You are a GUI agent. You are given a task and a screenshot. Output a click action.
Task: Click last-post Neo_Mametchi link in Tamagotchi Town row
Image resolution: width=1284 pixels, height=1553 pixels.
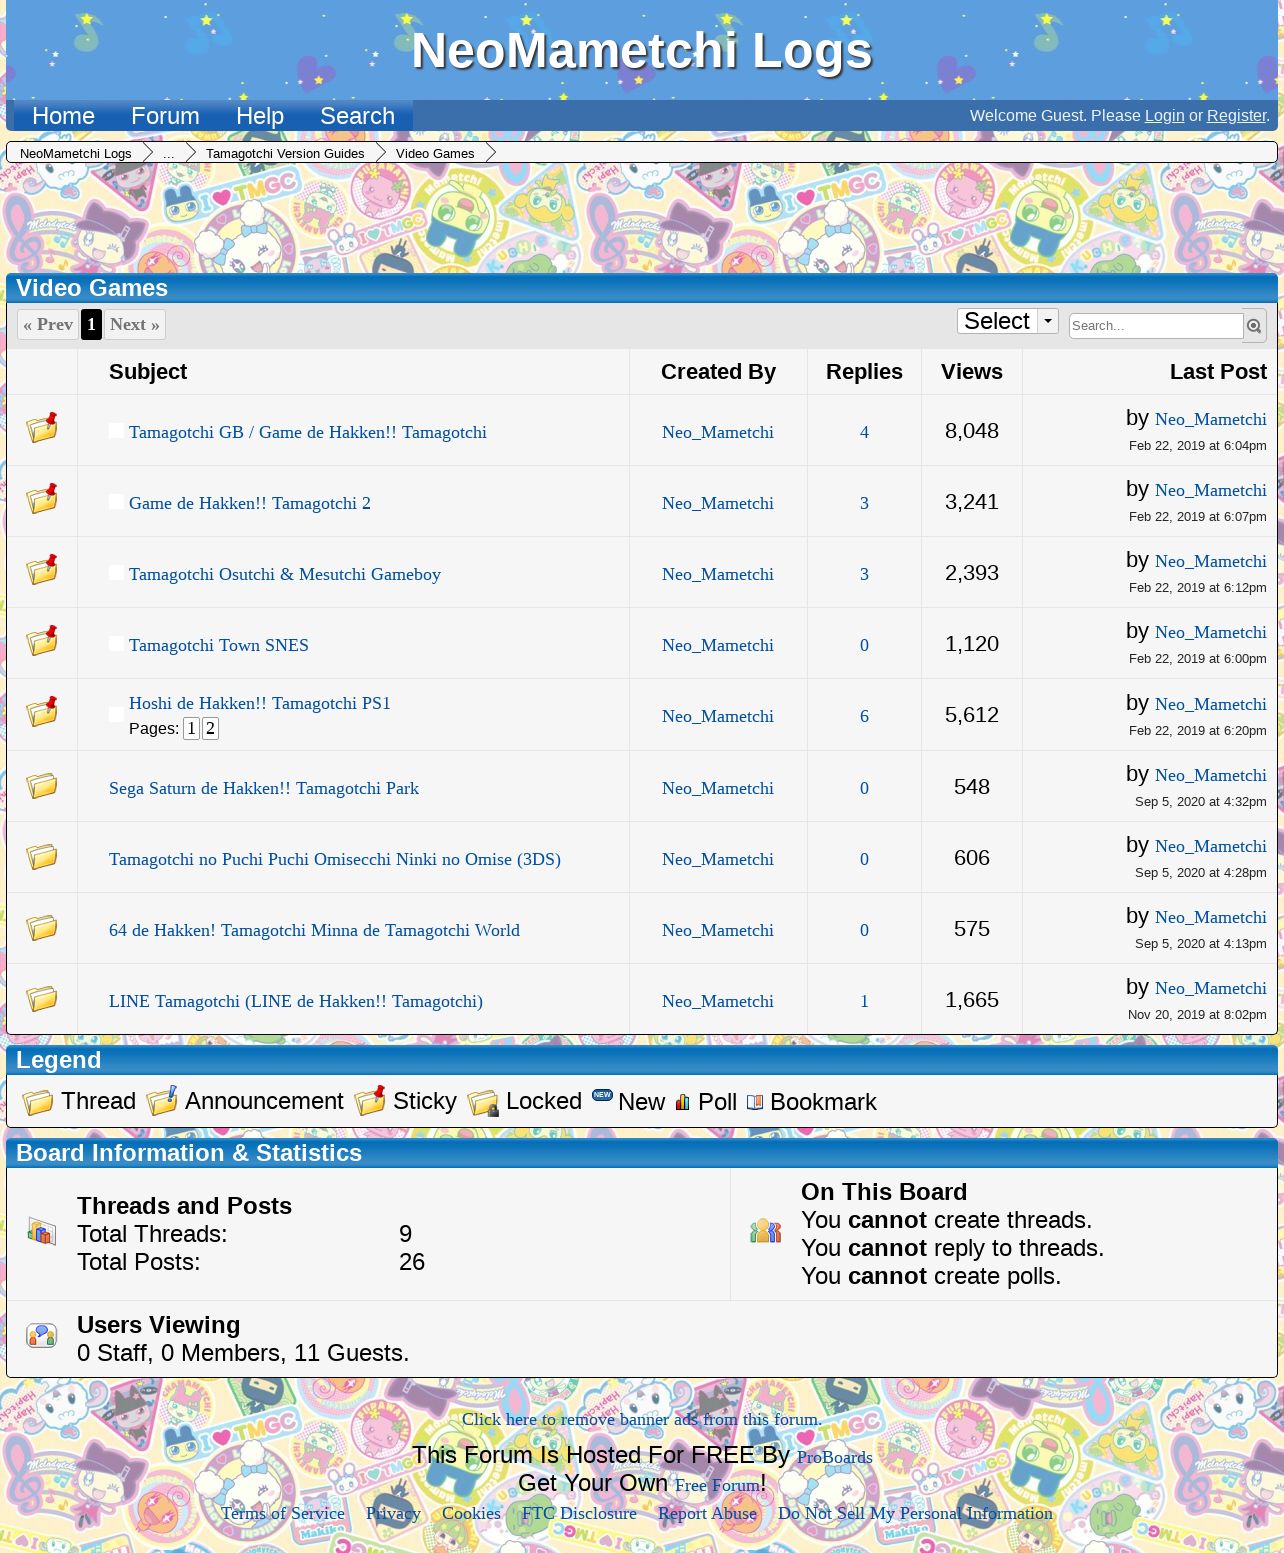coord(1210,632)
